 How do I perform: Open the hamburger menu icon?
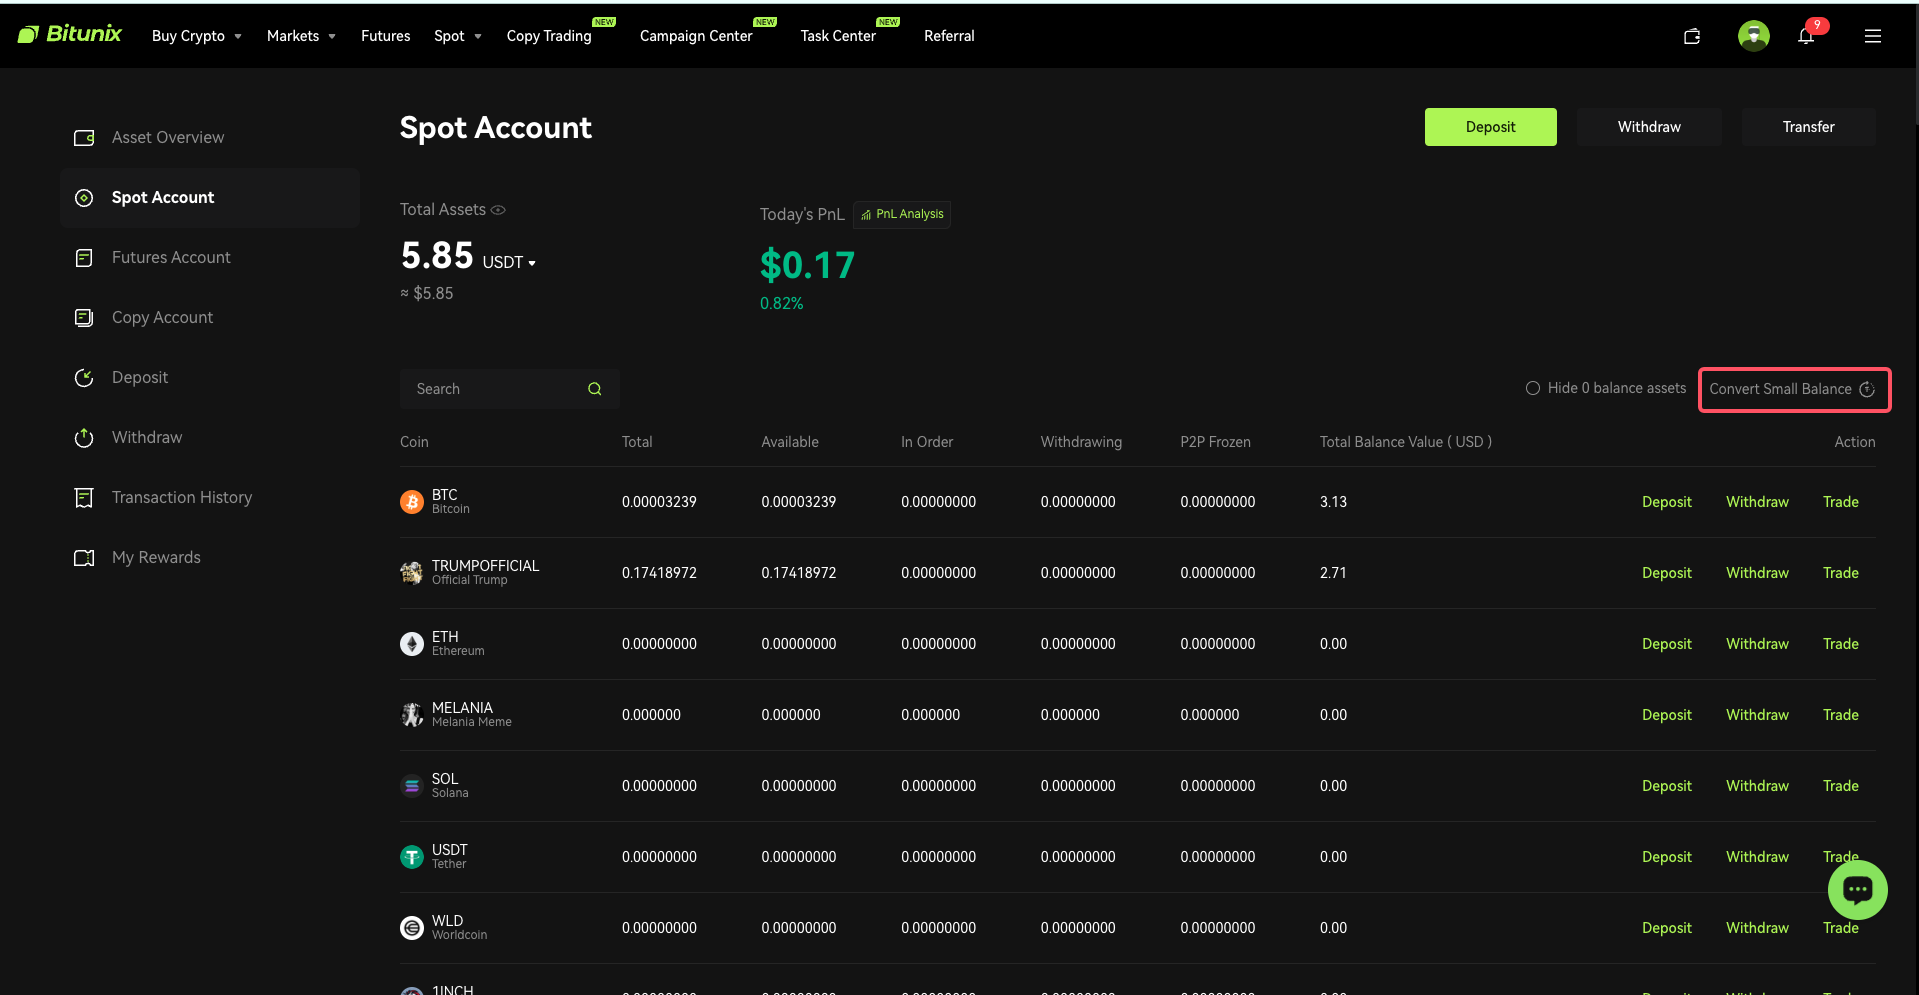[x=1873, y=36]
